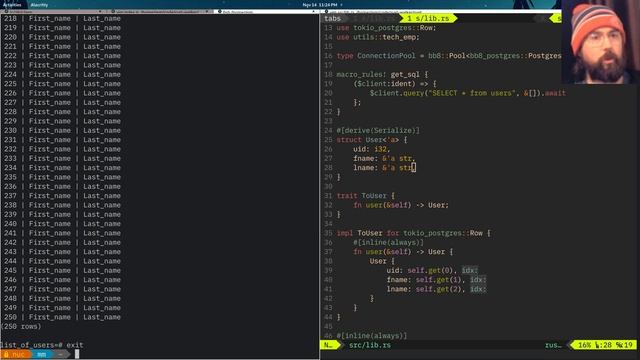Click 'uid: i32,' on line 26

(372, 149)
